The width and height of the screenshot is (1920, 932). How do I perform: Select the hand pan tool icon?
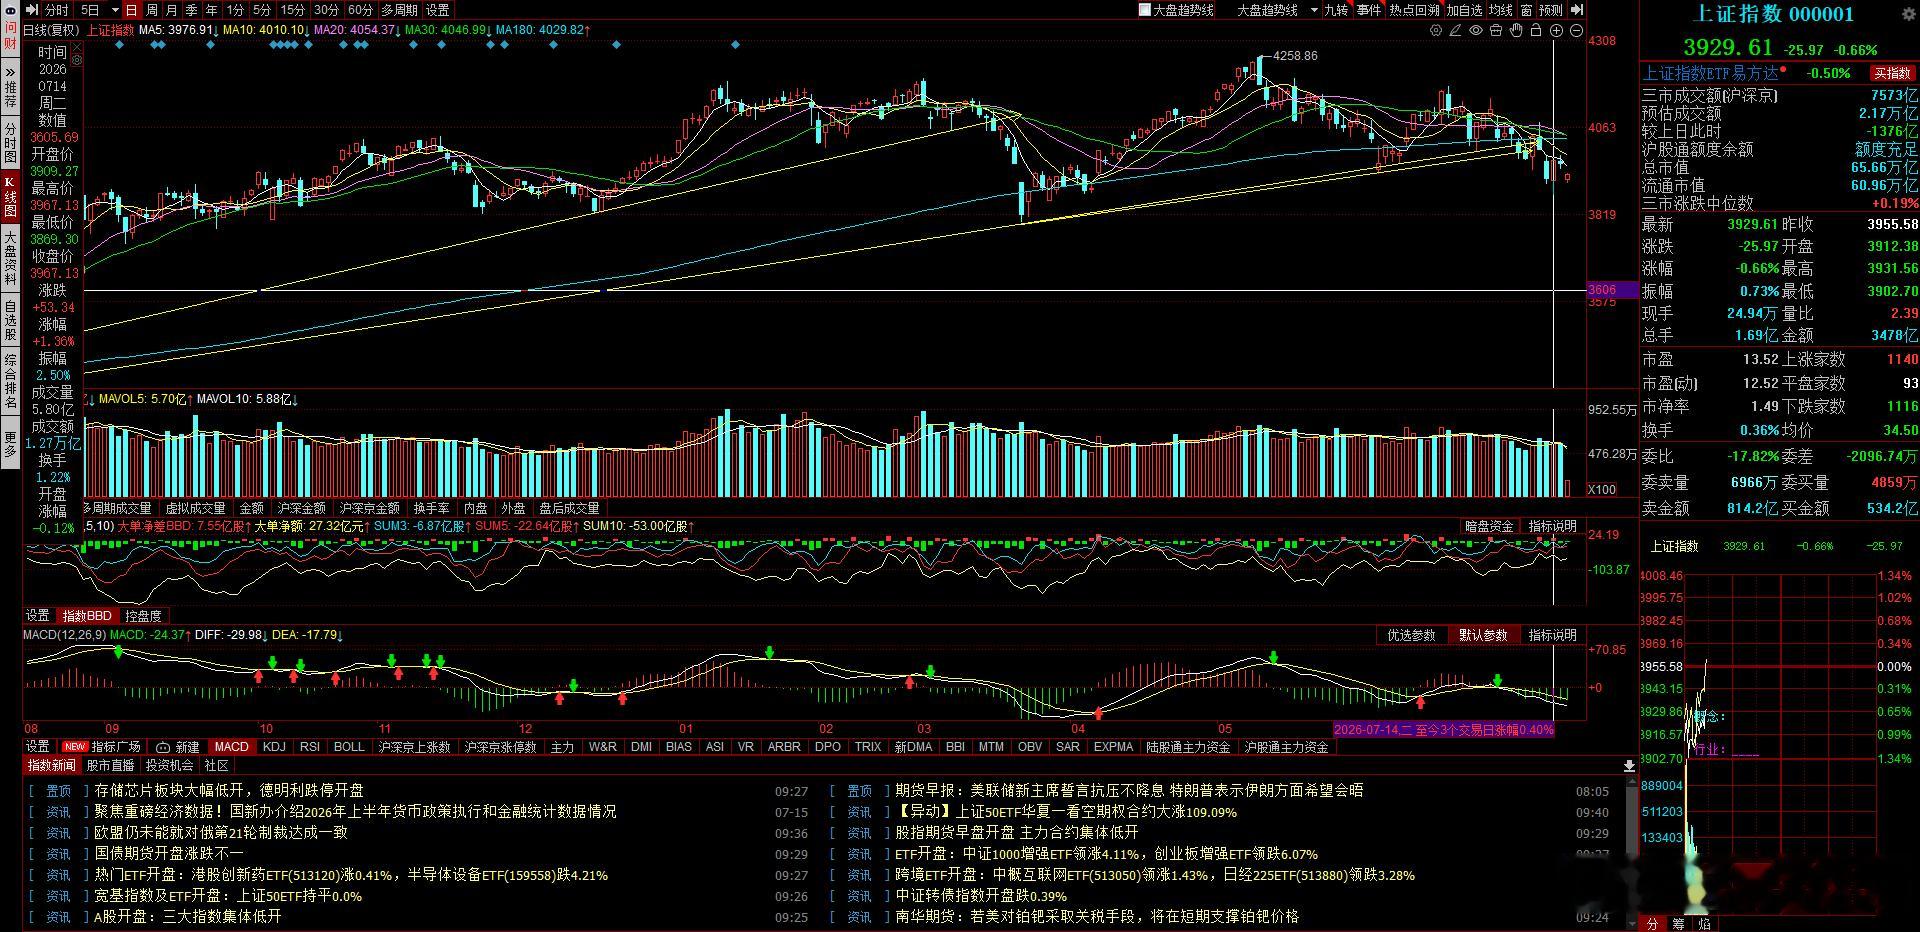(1516, 31)
